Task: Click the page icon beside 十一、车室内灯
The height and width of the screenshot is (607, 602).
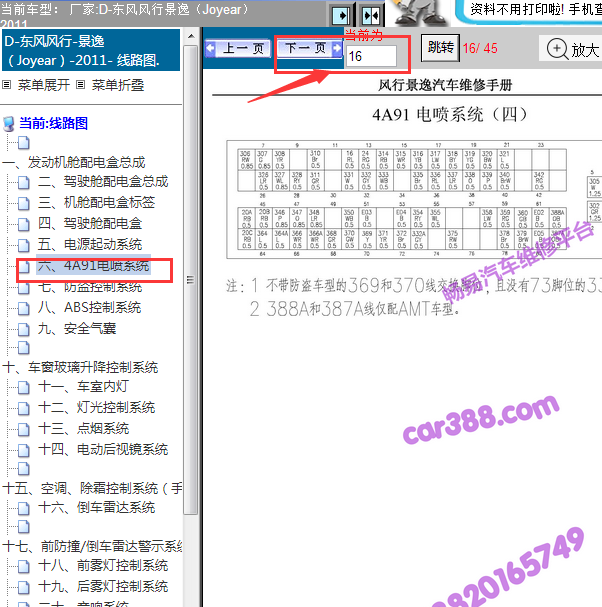Action: point(24,387)
